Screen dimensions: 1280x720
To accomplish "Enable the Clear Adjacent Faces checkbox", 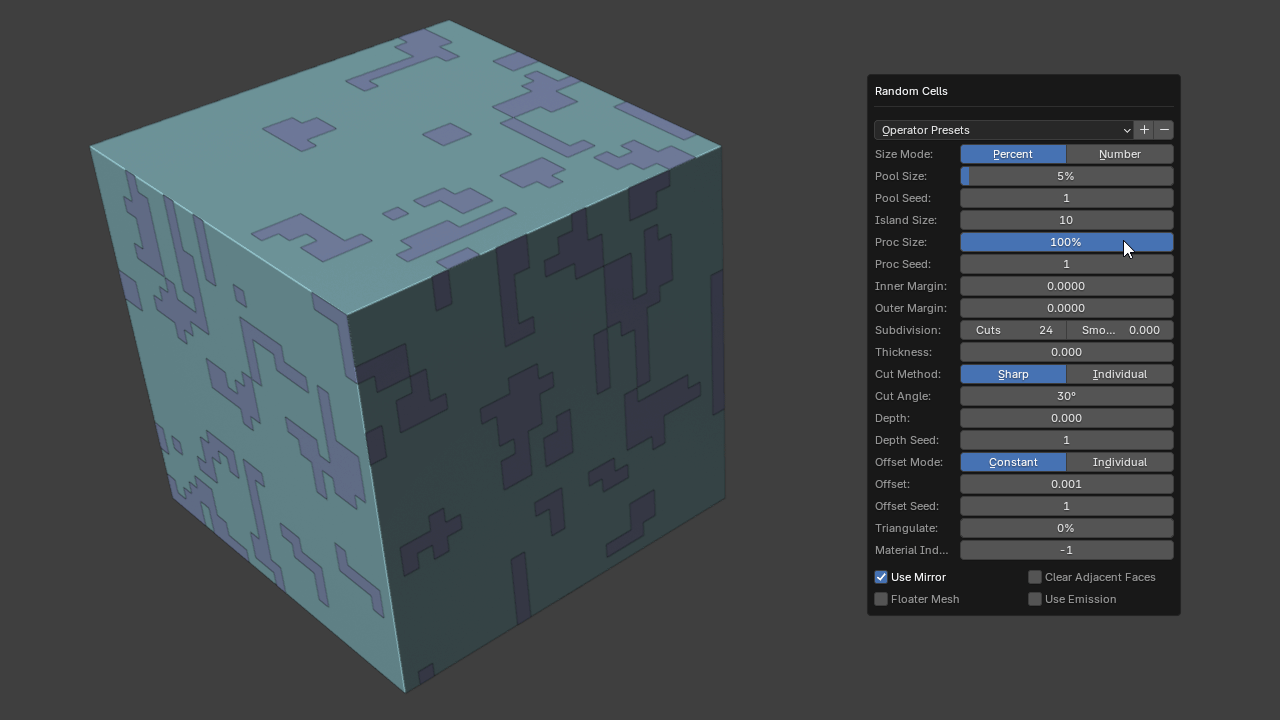I will (x=1035, y=577).
